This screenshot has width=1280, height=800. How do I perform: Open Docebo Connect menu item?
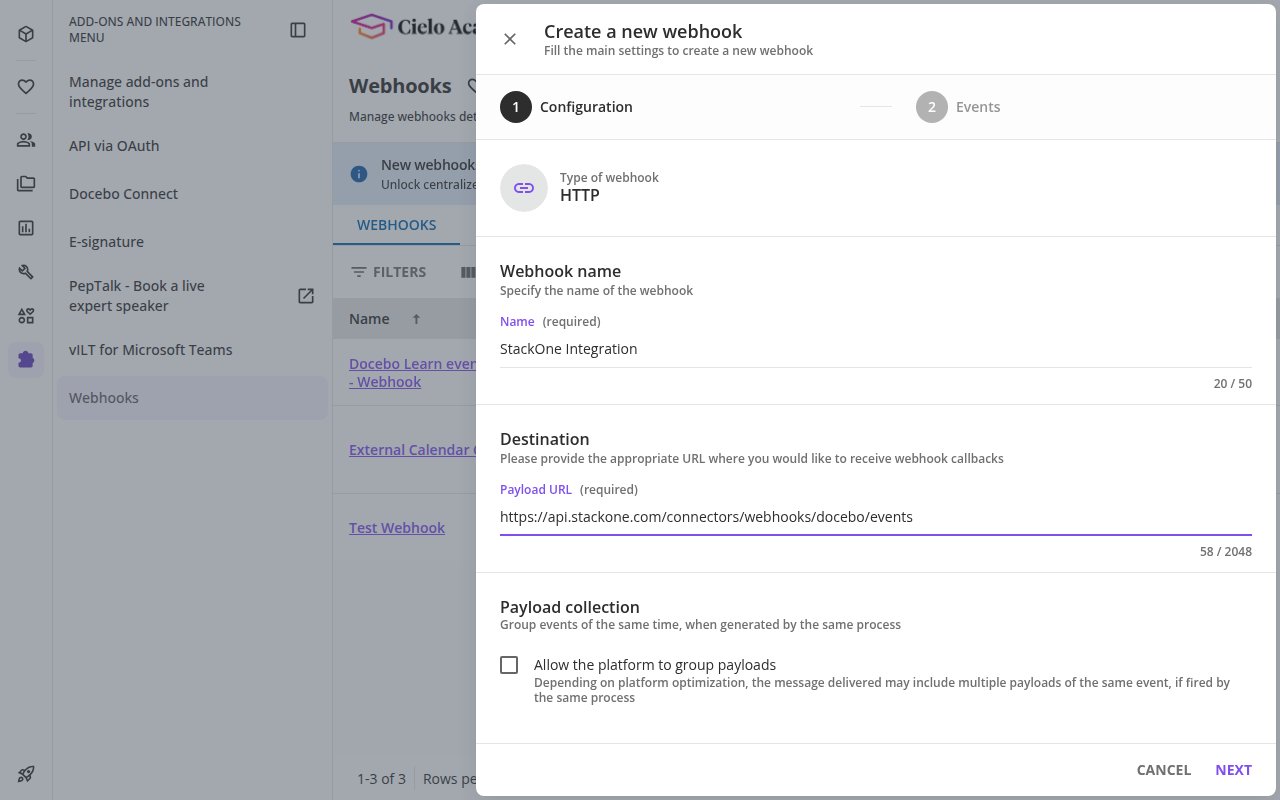pos(192,194)
